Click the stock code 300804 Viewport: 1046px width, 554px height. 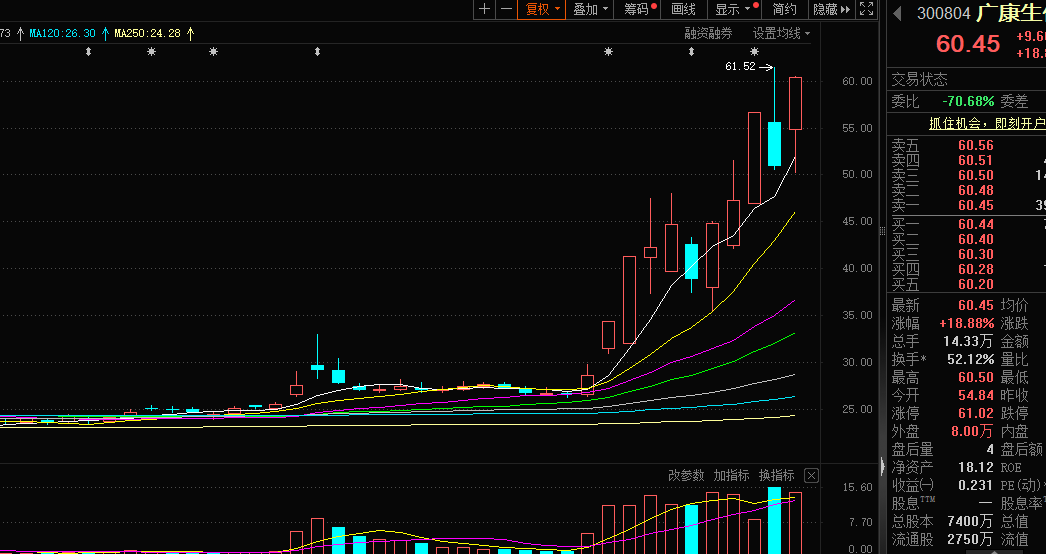pos(944,13)
